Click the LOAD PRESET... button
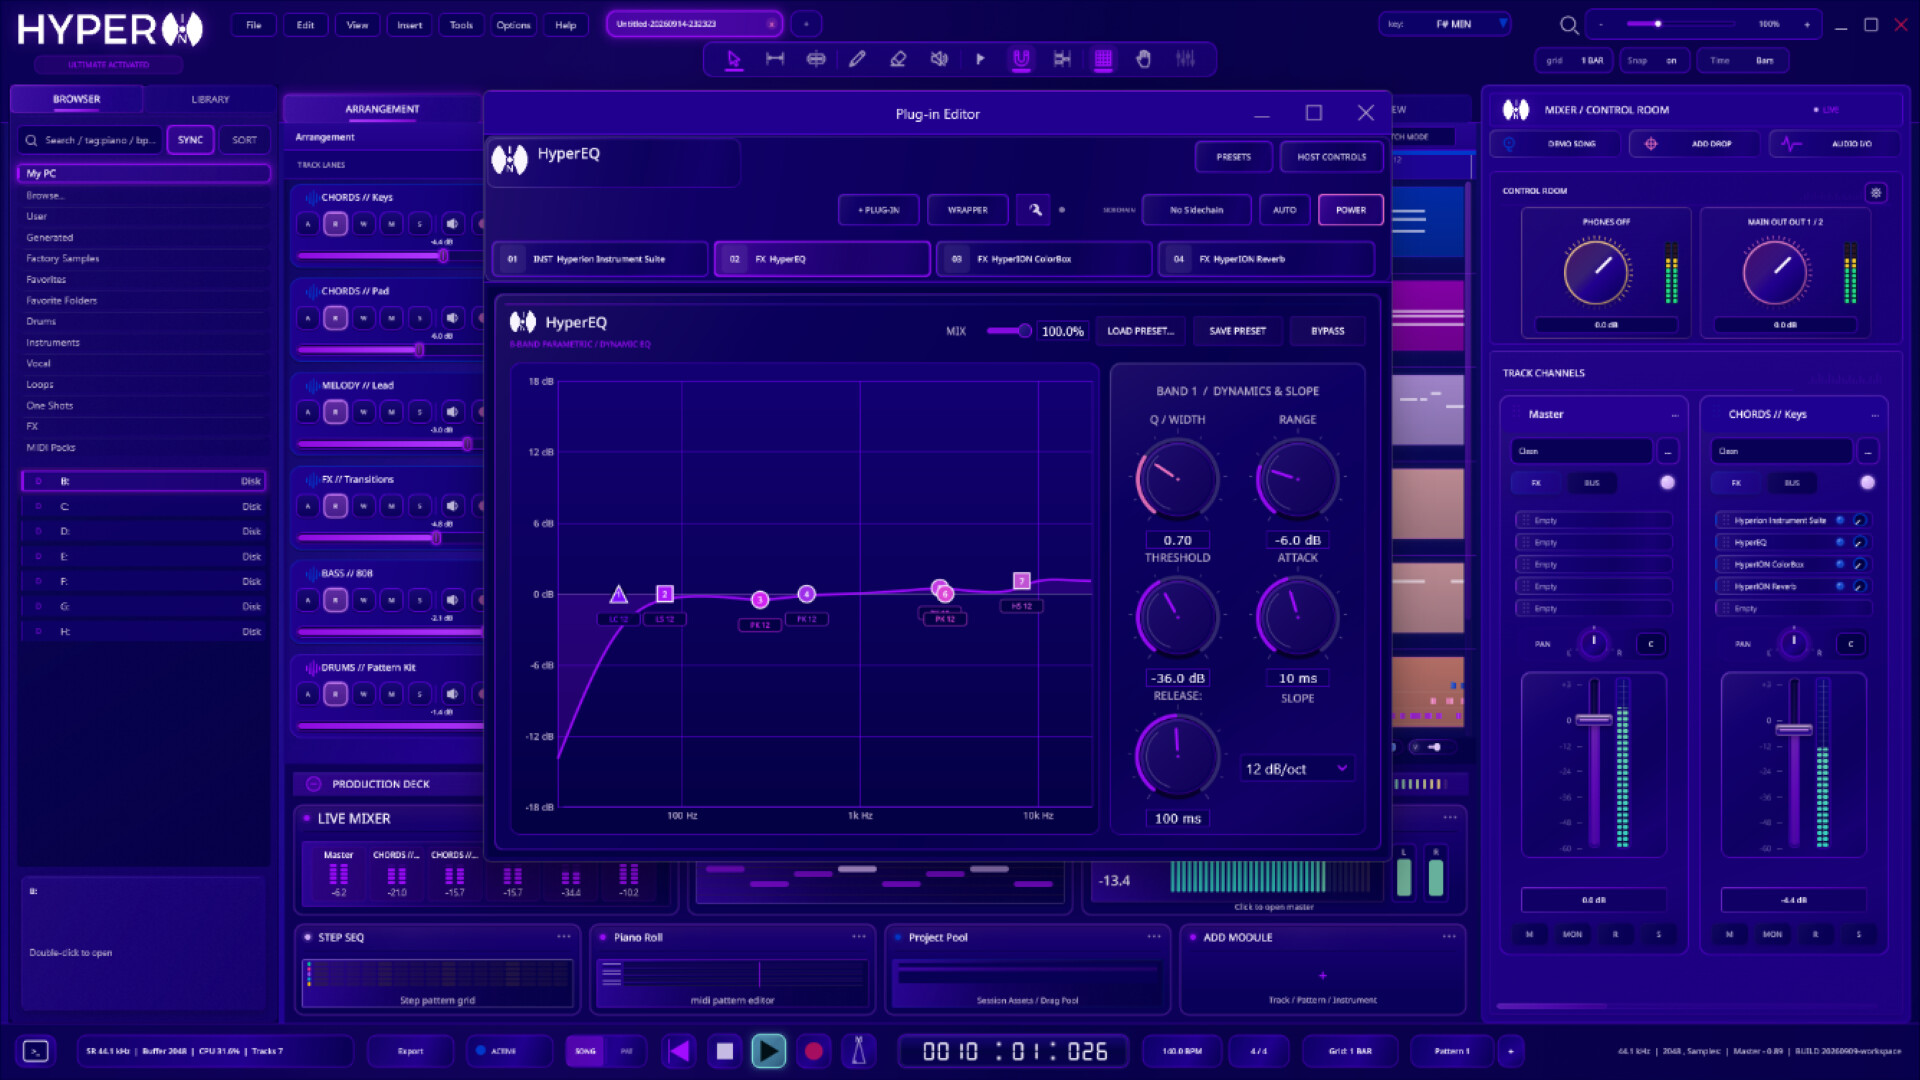Screen dimensions: 1920x1080 (1140, 331)
